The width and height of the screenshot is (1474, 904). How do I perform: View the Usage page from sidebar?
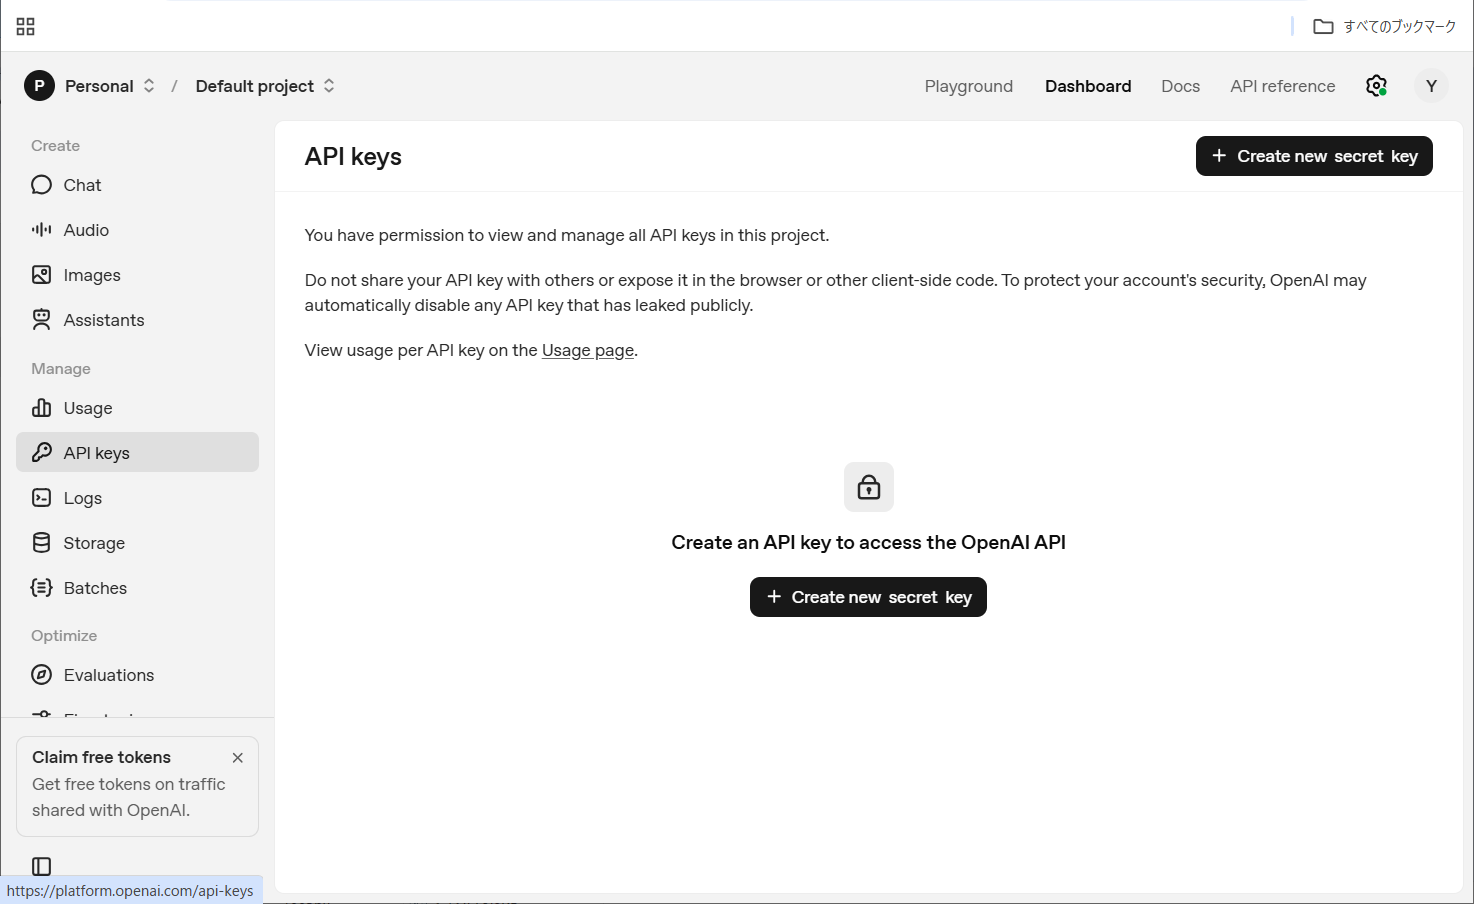(x=87, y=408)
